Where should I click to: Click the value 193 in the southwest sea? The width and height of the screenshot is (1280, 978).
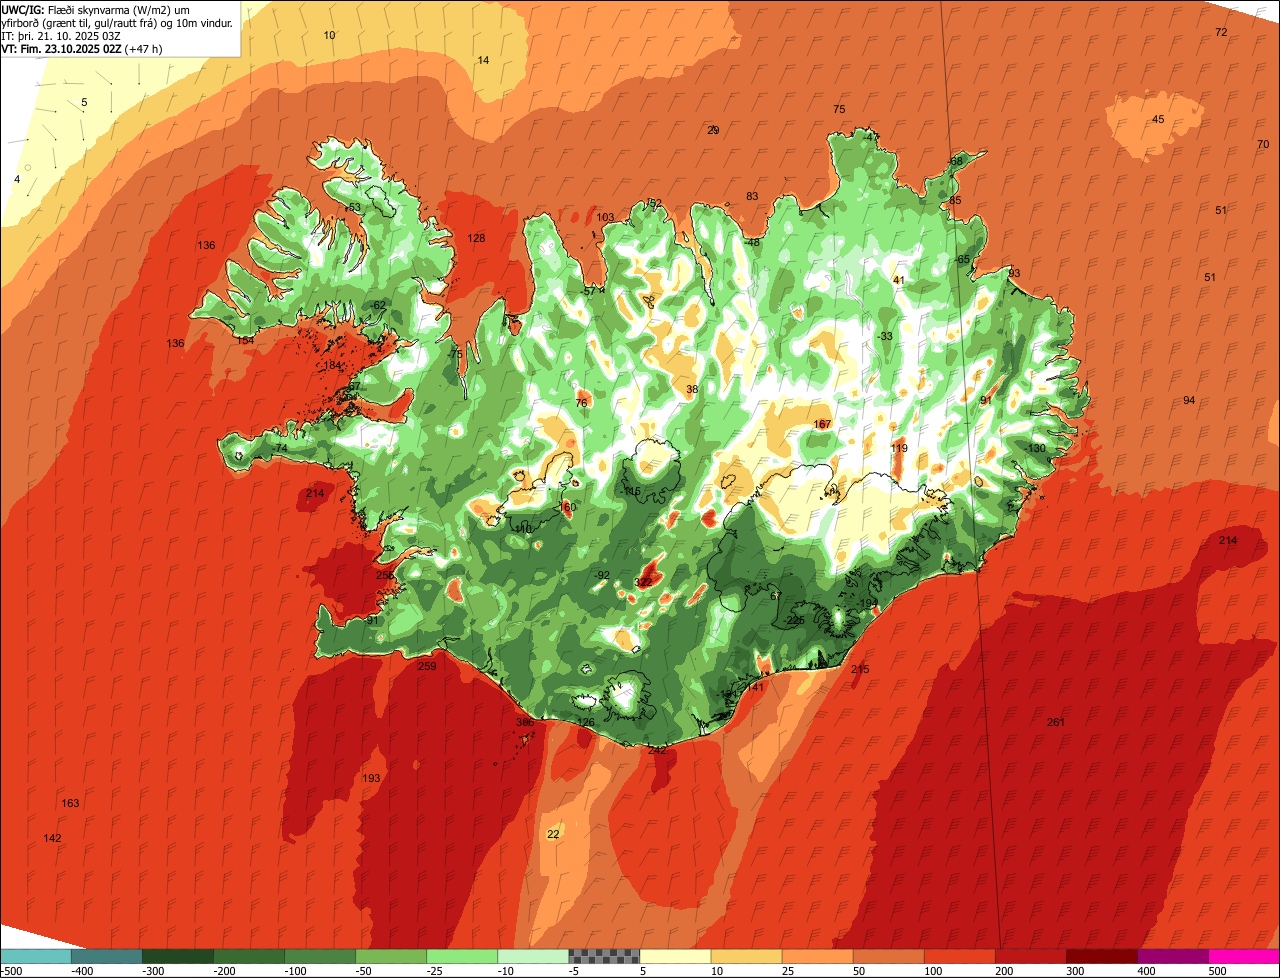[x=371, y=778]
